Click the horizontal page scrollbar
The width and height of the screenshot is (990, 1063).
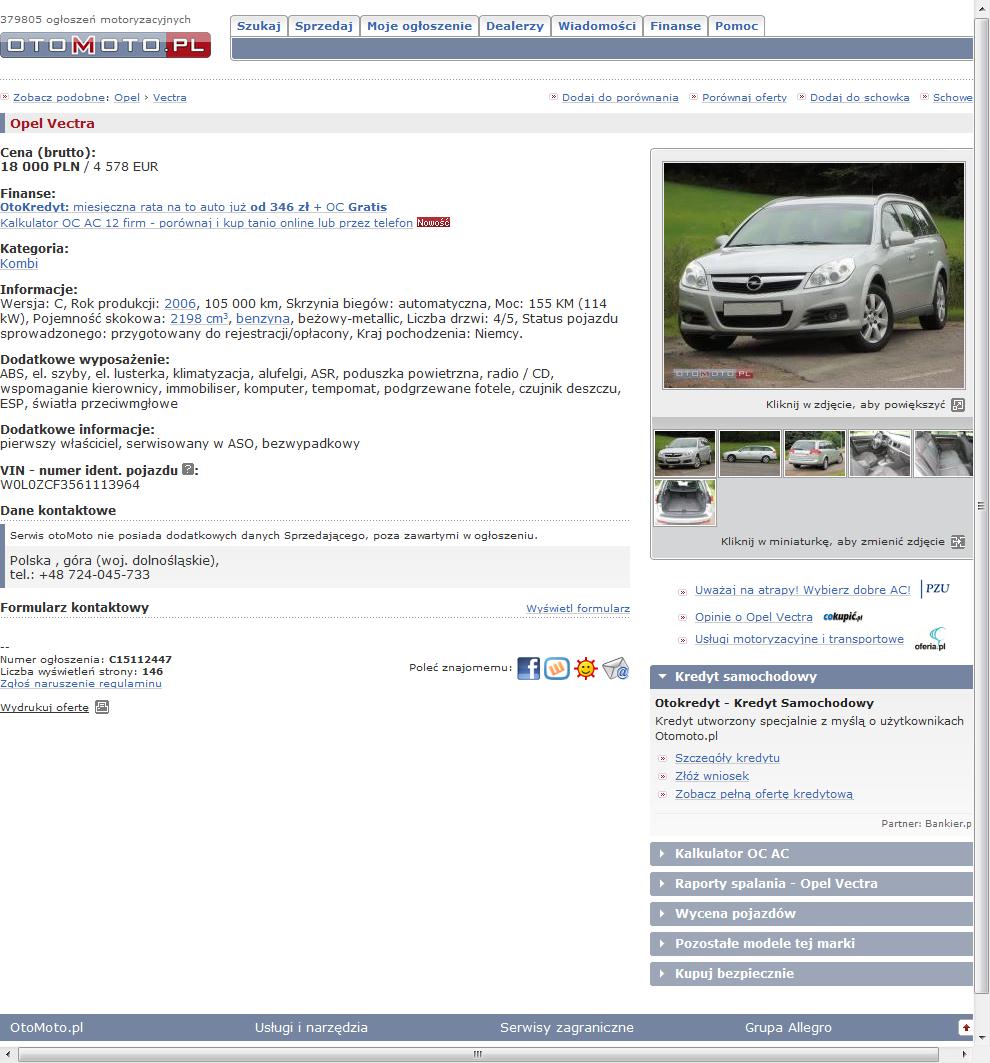pyautogui.click(x=478, y=1055)
